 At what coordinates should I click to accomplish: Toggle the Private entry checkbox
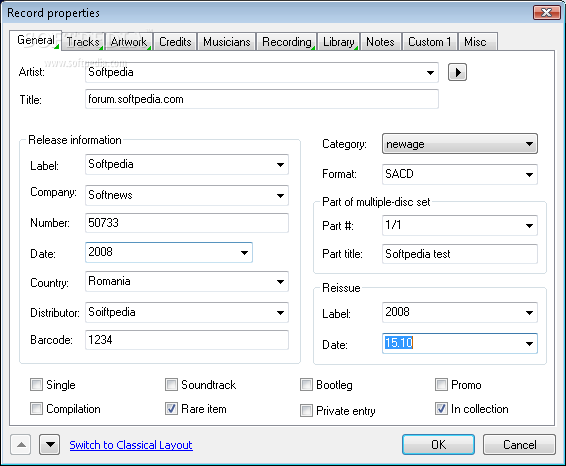tap(306, 411)
